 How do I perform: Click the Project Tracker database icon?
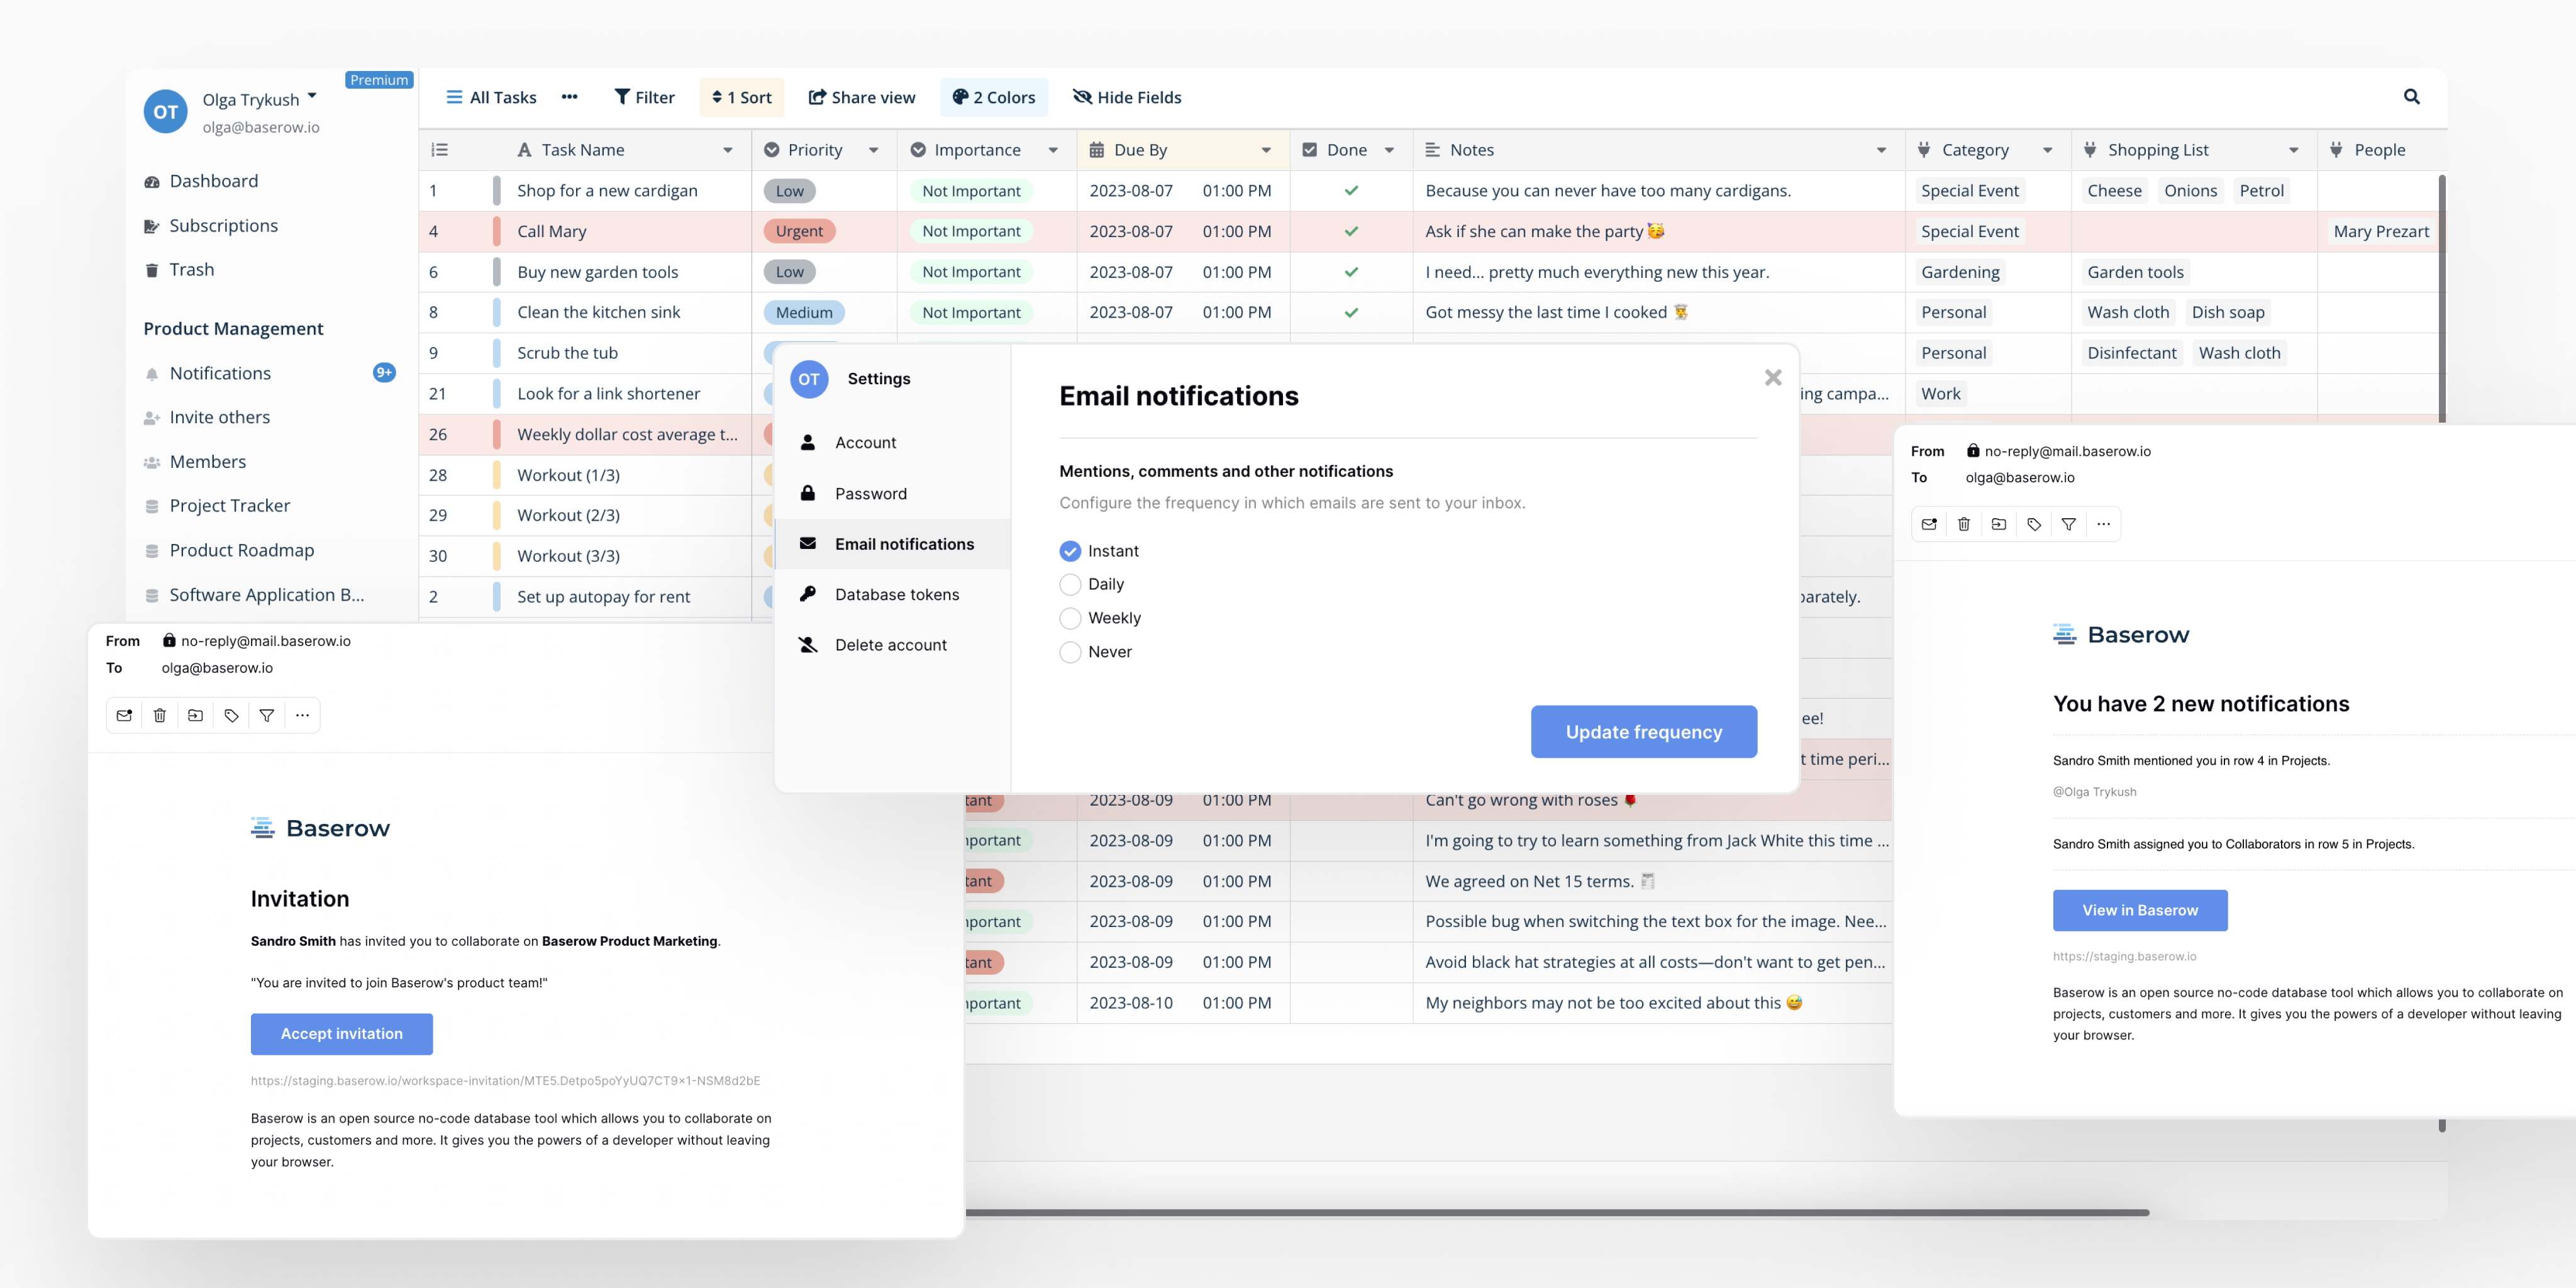click(152, 506)
